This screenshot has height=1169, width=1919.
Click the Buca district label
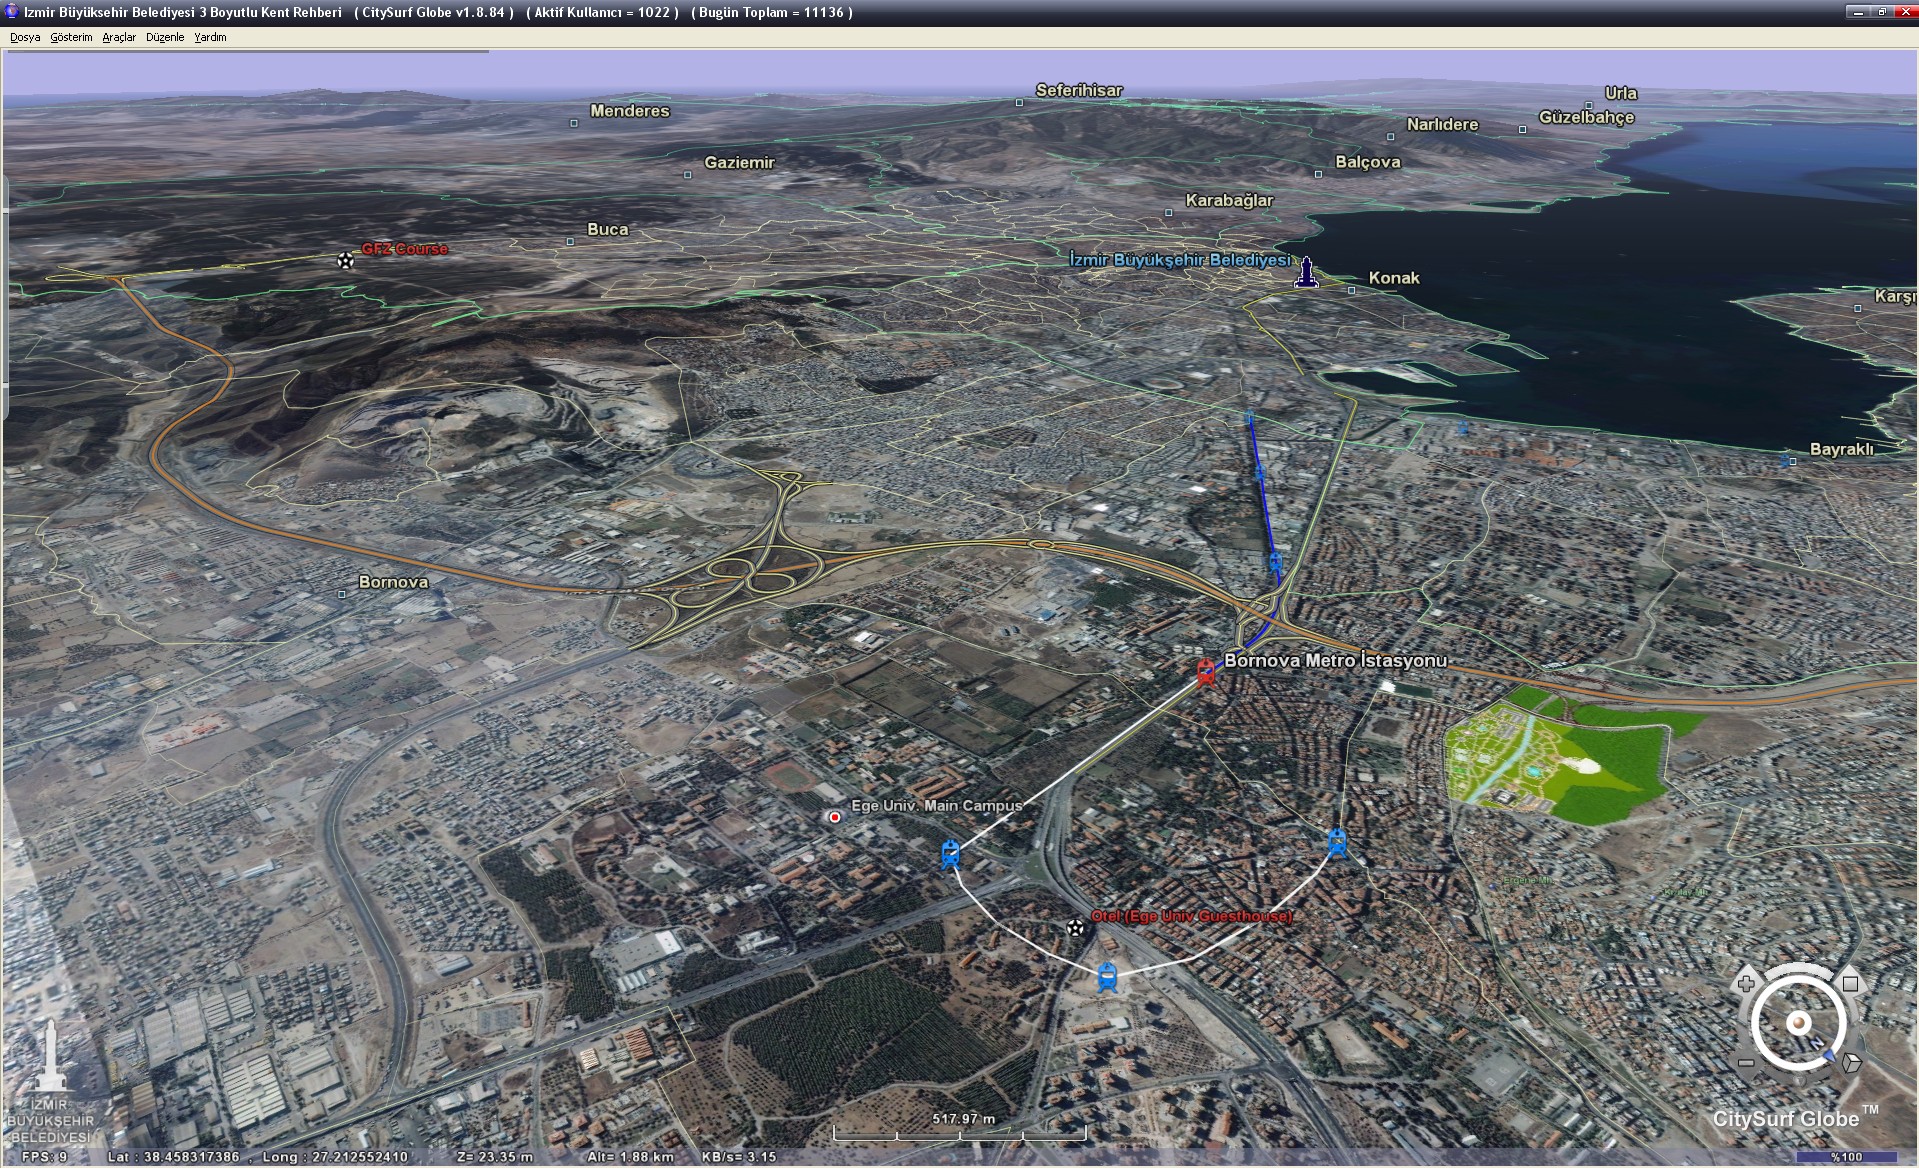[607, 229]
